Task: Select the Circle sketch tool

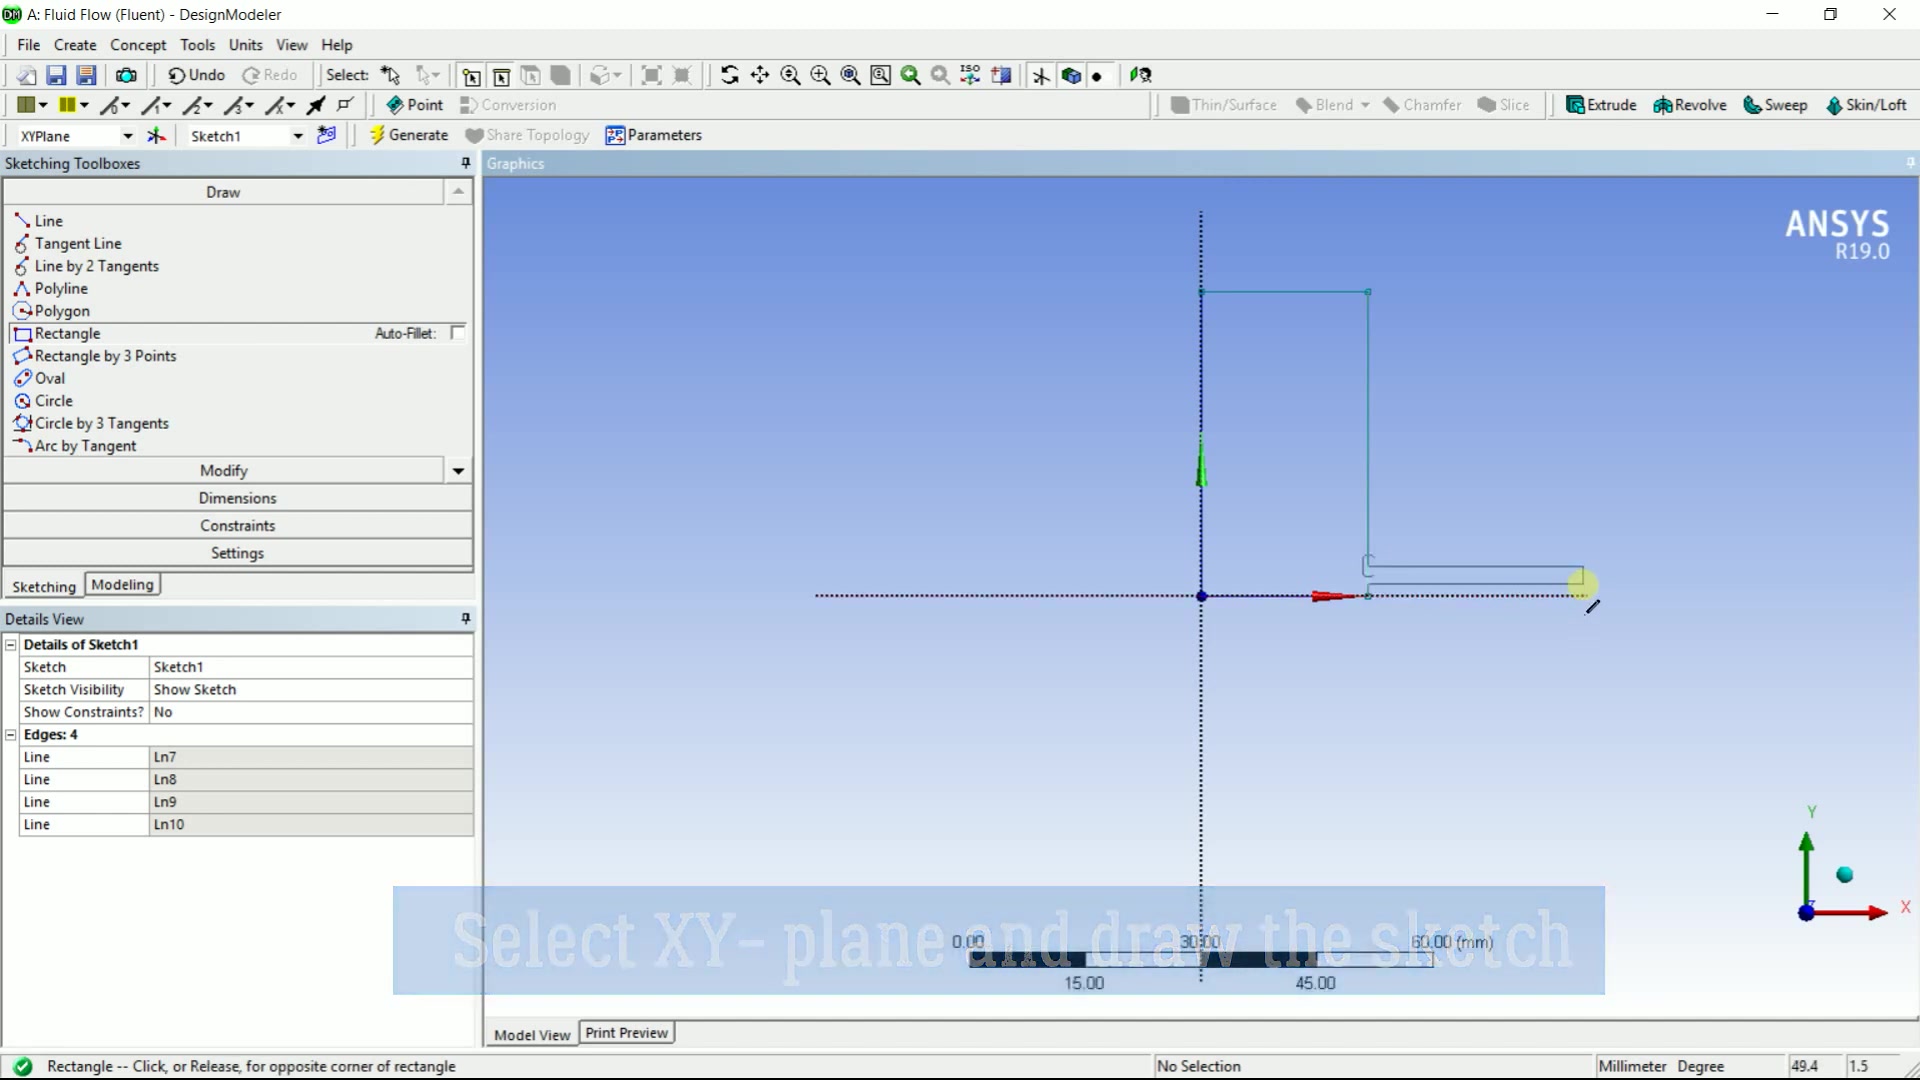Action: coord(53,400)
